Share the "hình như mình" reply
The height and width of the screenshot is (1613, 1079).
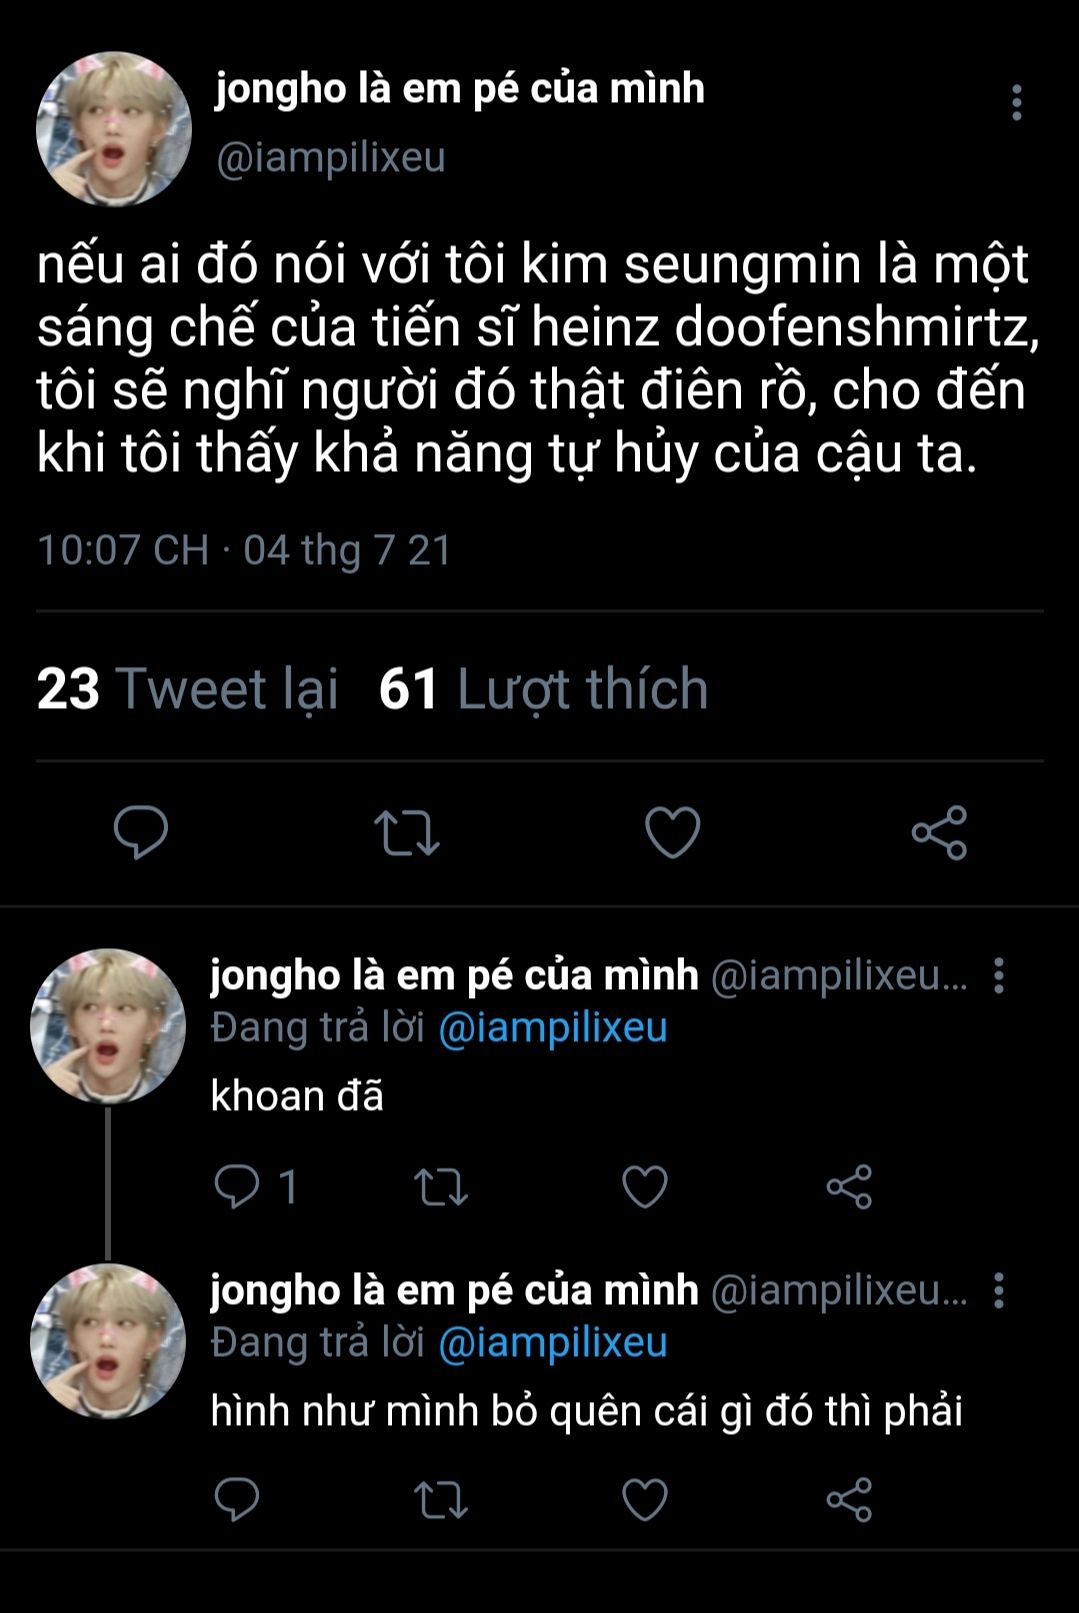(849, 1500)
